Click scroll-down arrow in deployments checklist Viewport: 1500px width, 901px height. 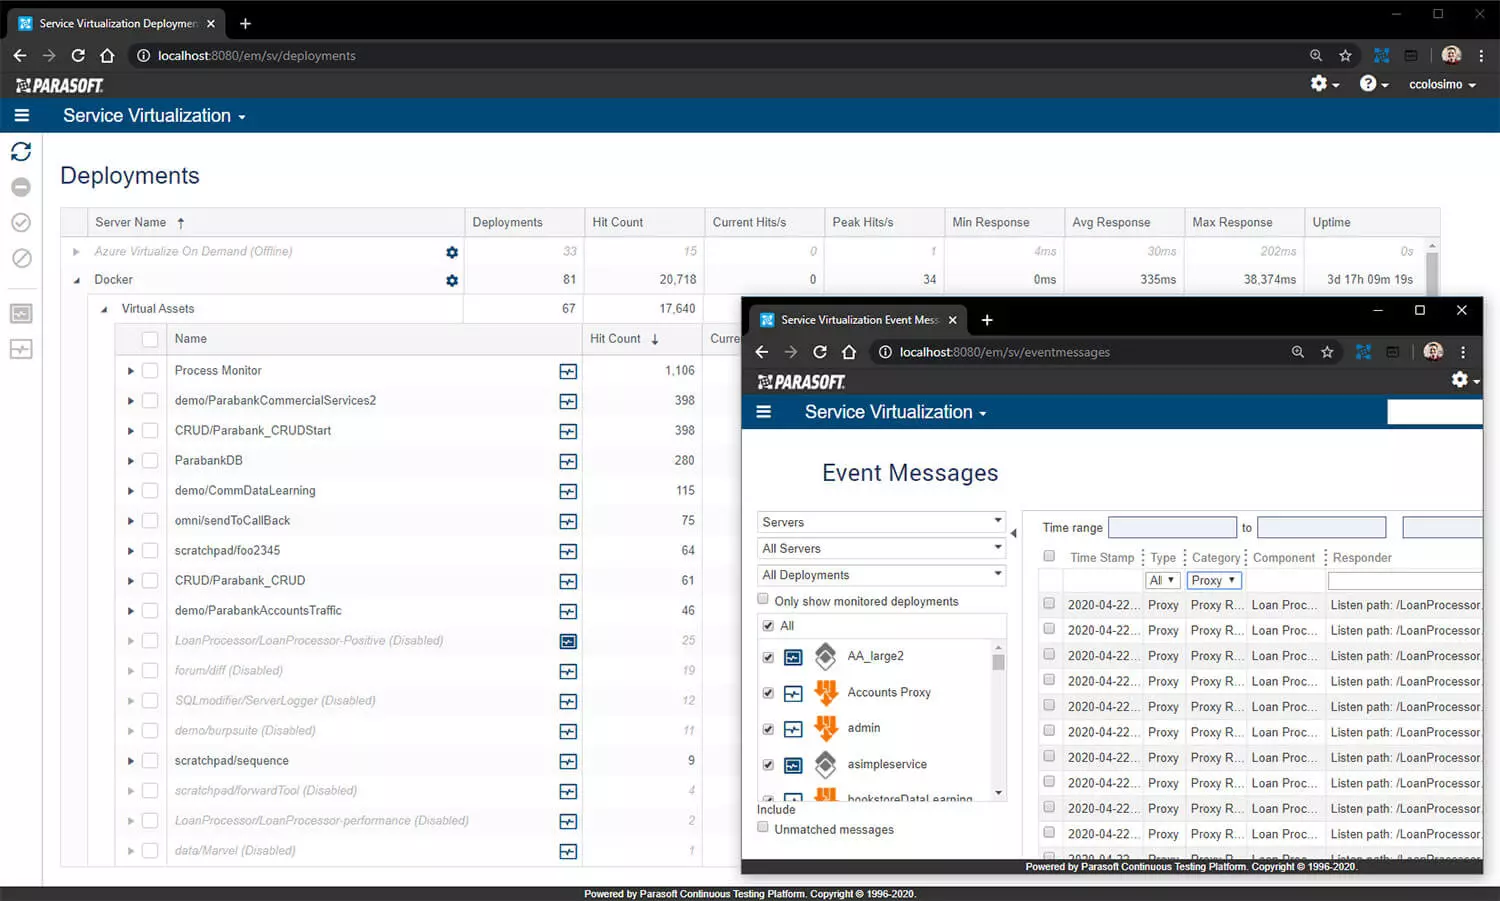tap(998, 793)
